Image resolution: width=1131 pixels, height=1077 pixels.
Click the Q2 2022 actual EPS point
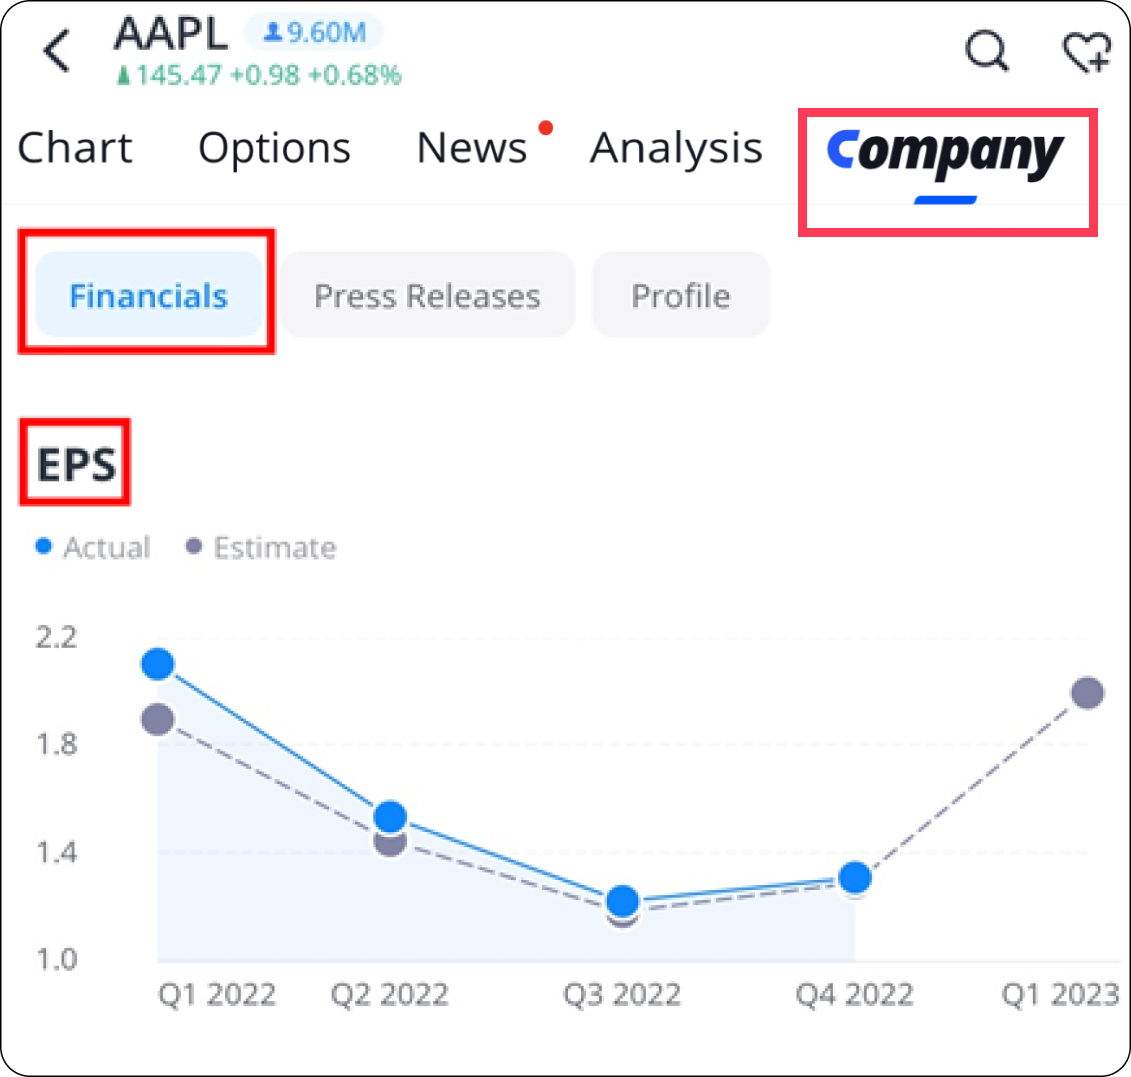390,817
